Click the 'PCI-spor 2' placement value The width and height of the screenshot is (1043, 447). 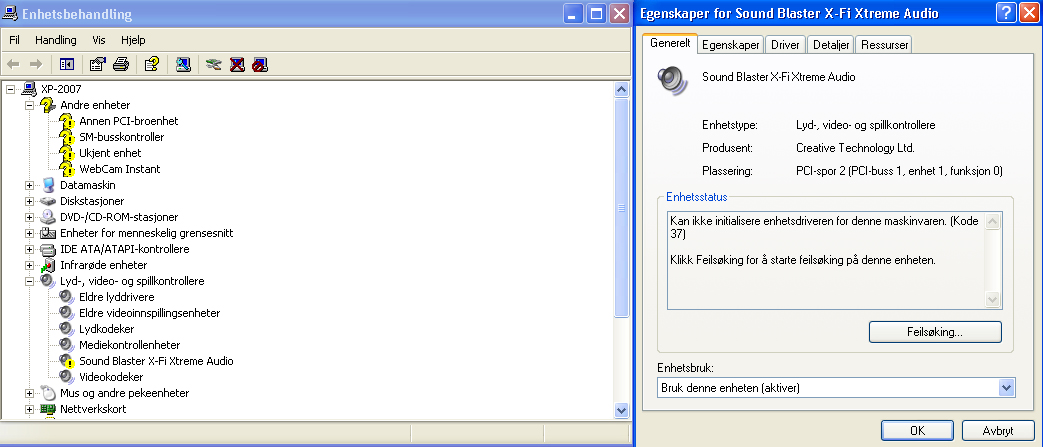pyautogui.click(x=899, y=171)
